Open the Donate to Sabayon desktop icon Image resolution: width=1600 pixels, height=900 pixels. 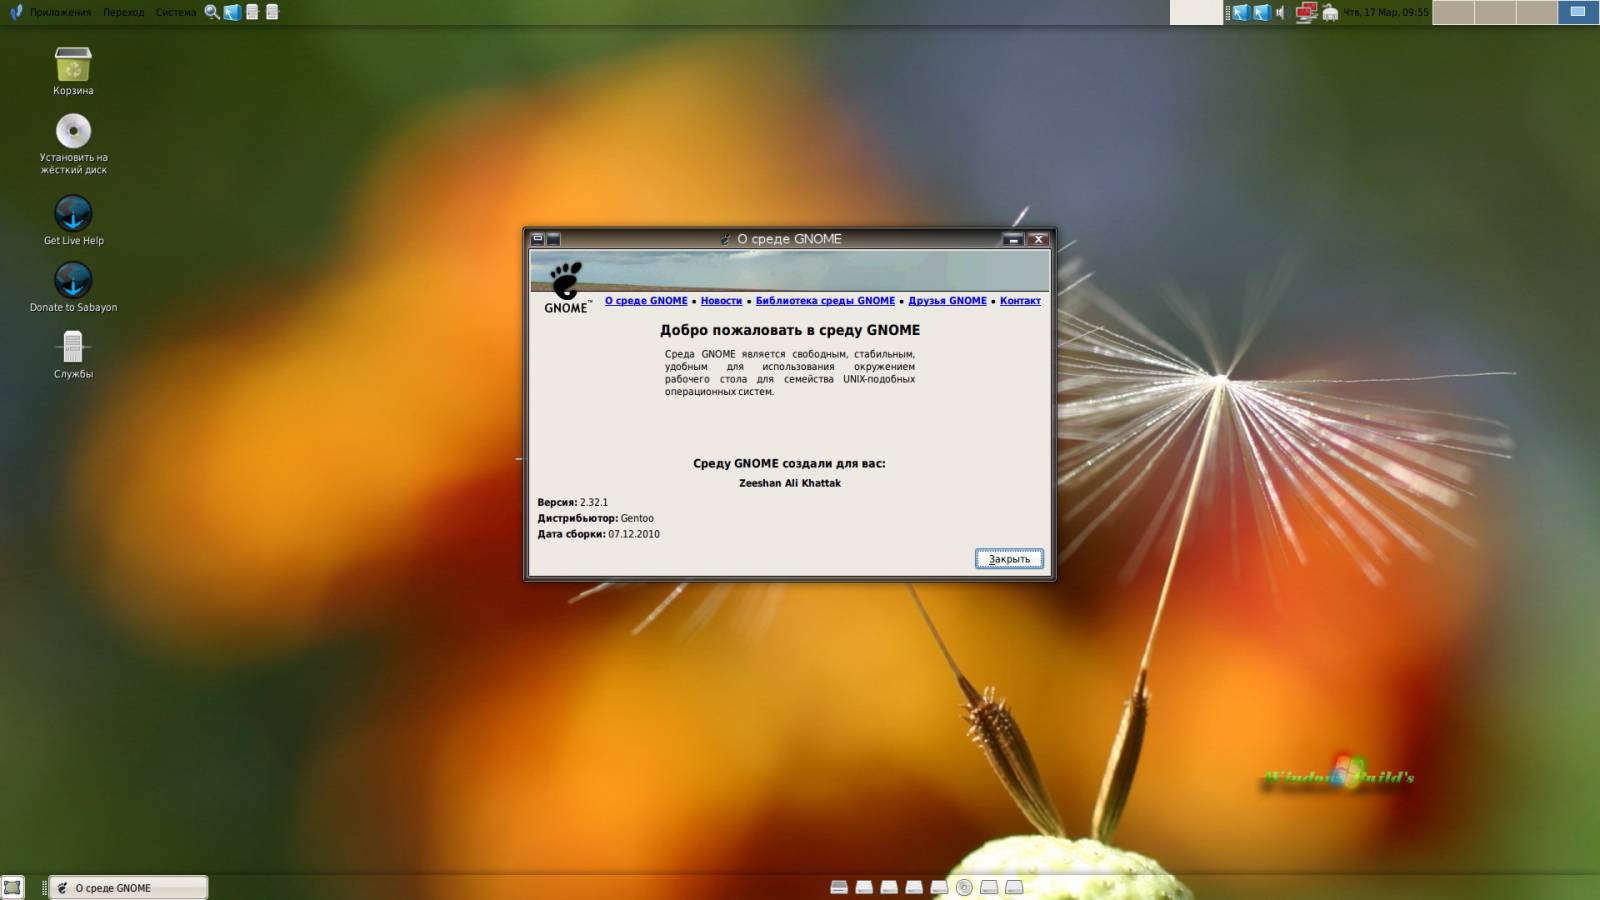[73, 281]
